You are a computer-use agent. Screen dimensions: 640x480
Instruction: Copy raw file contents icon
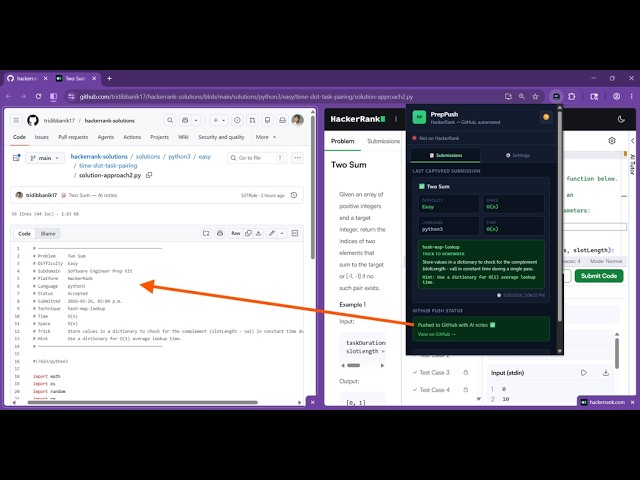point(248,233)
